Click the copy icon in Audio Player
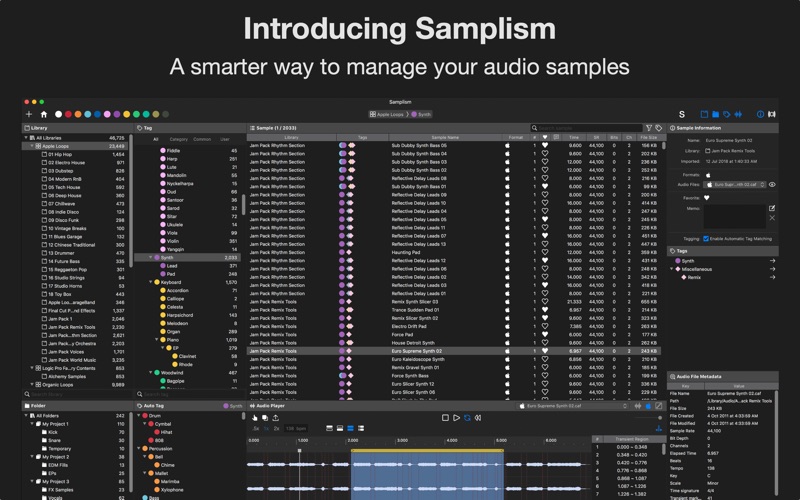 pyautogui.click(x=265, y=418)
